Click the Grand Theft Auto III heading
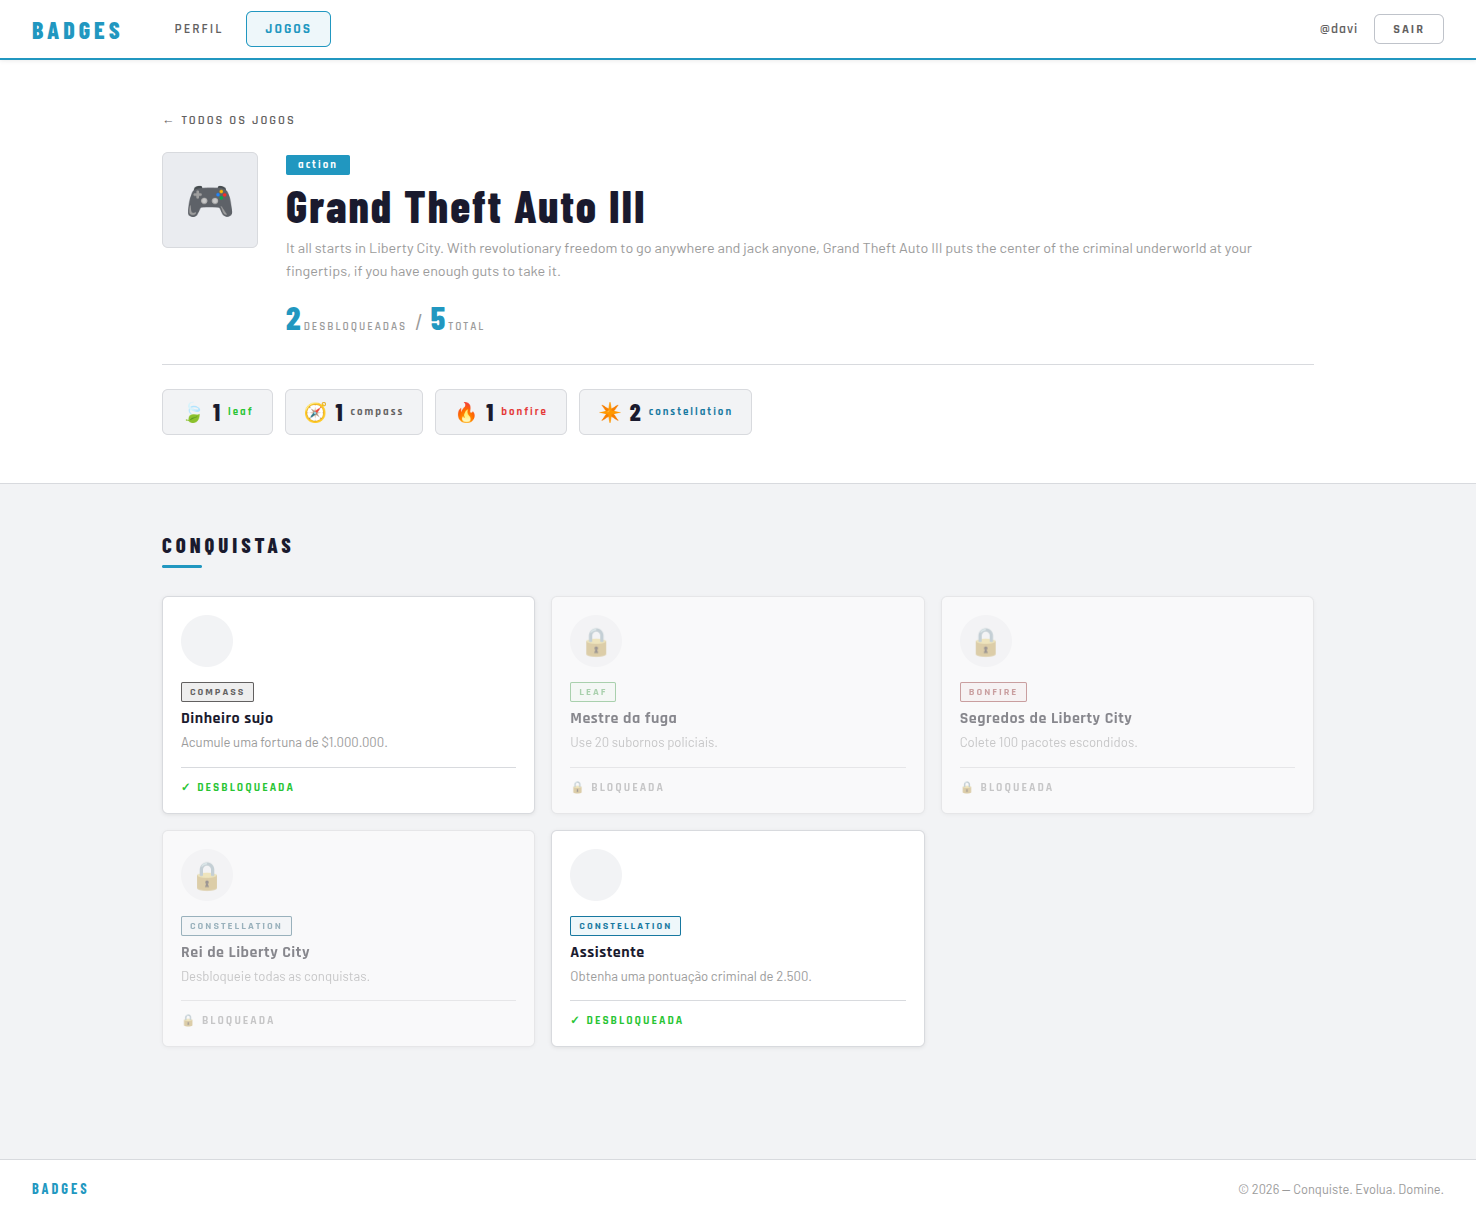This screenshot has height=1217, width=1476. pyautogui.click(x=465, y=208)
